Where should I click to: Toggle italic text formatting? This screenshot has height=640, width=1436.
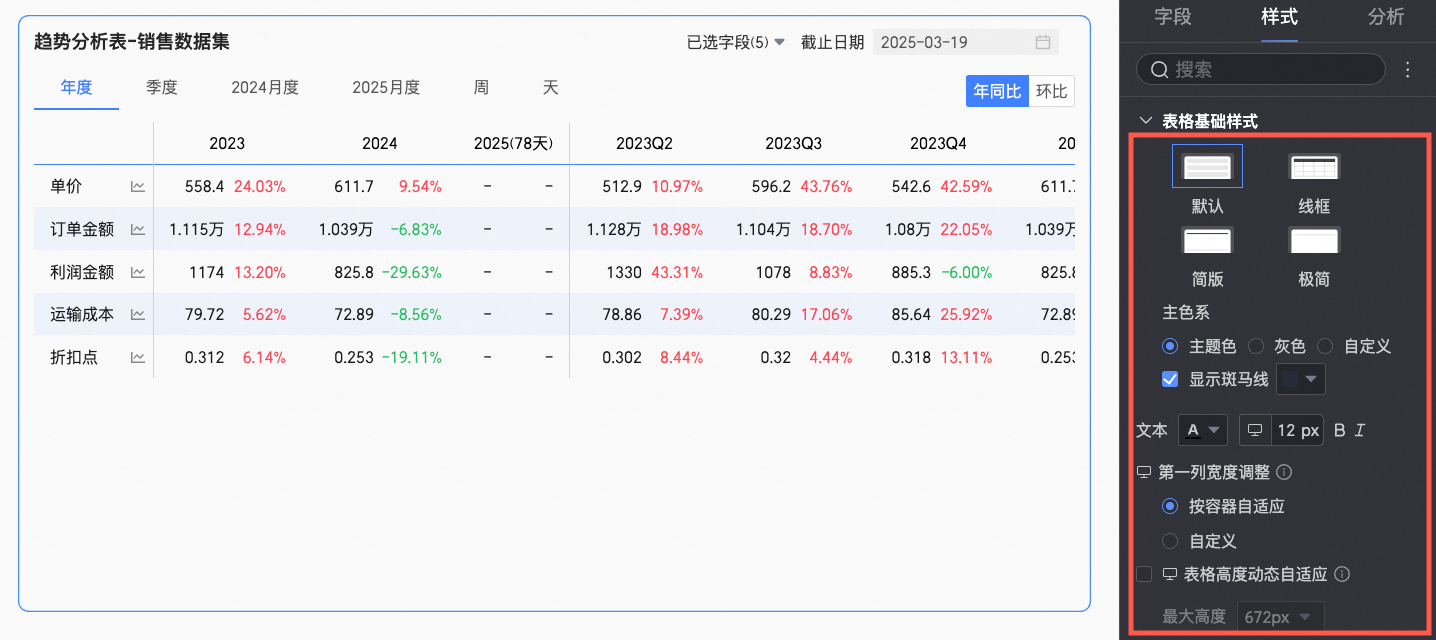(x=1360, y=430)
